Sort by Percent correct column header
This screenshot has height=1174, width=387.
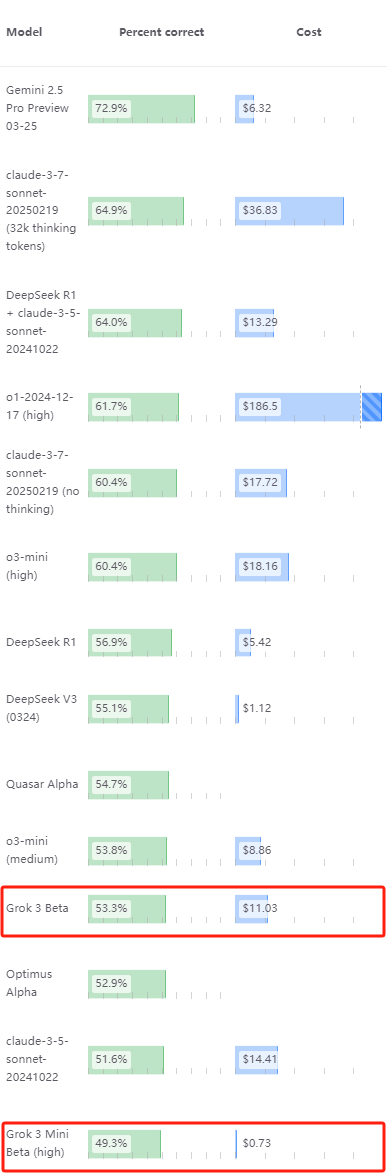(x=162, y=32)
